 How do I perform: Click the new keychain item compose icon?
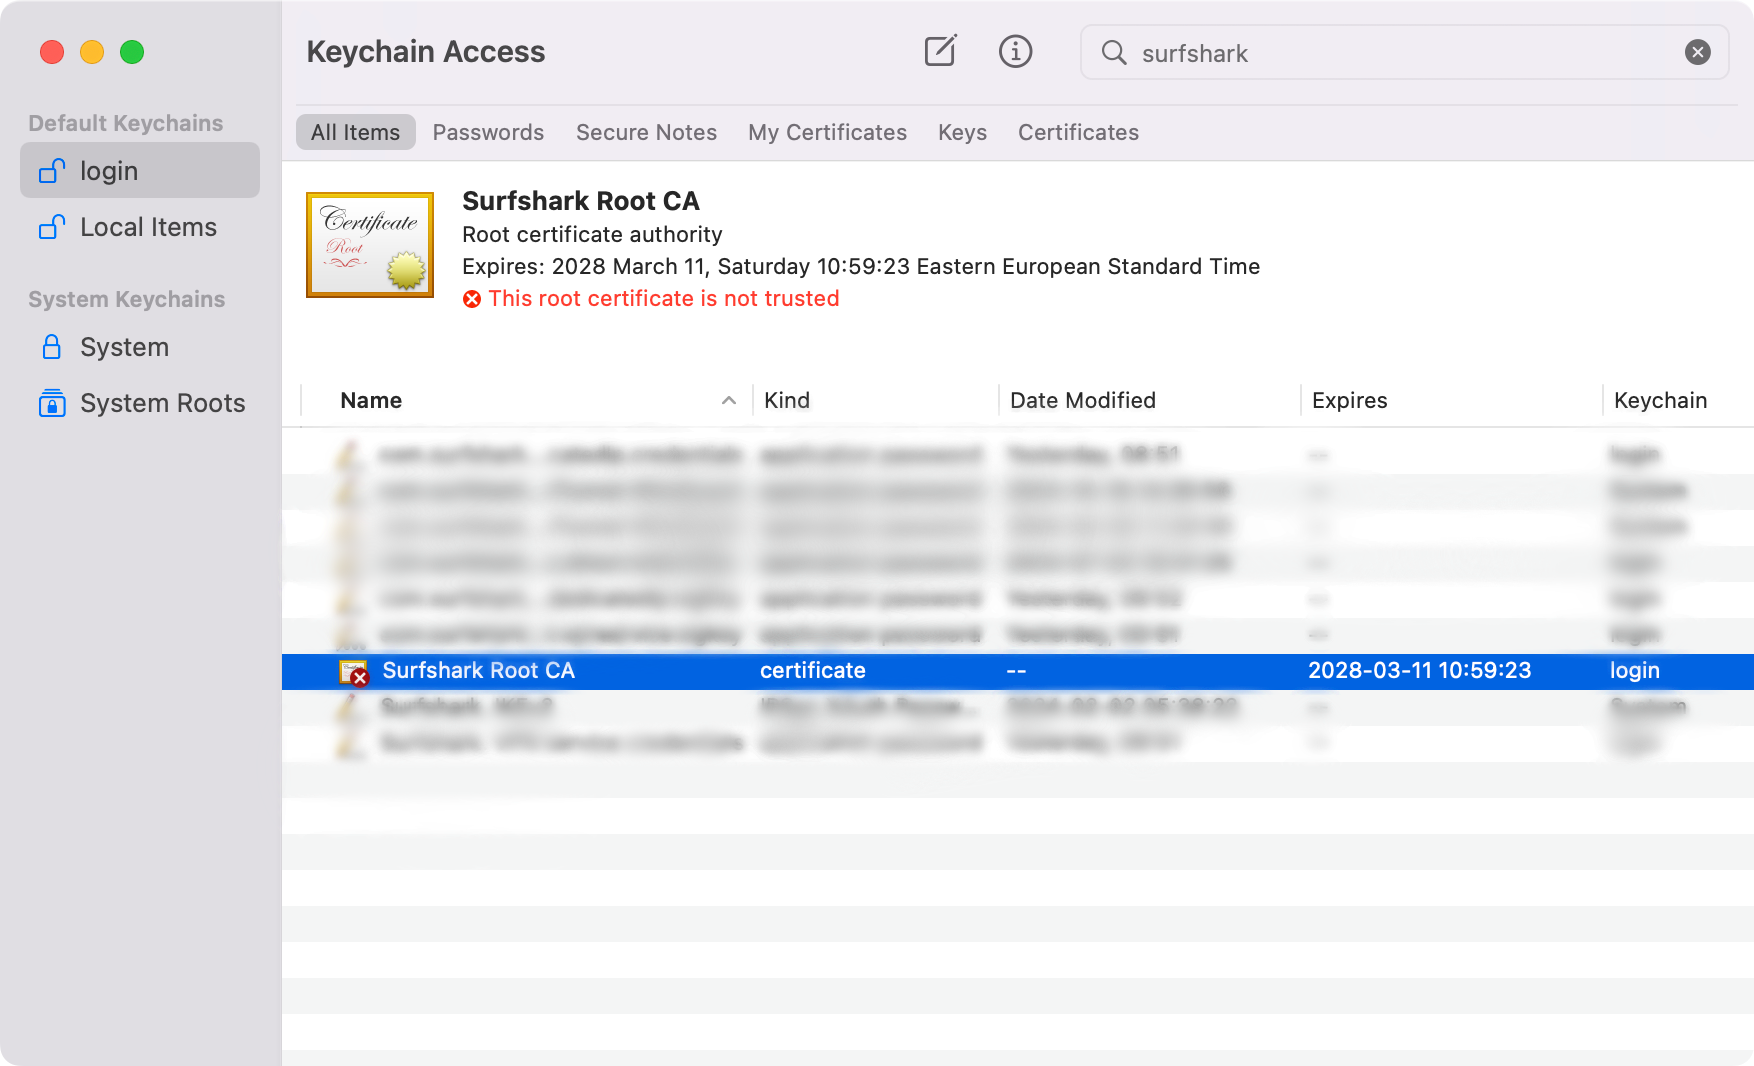[x=940, y=51]
